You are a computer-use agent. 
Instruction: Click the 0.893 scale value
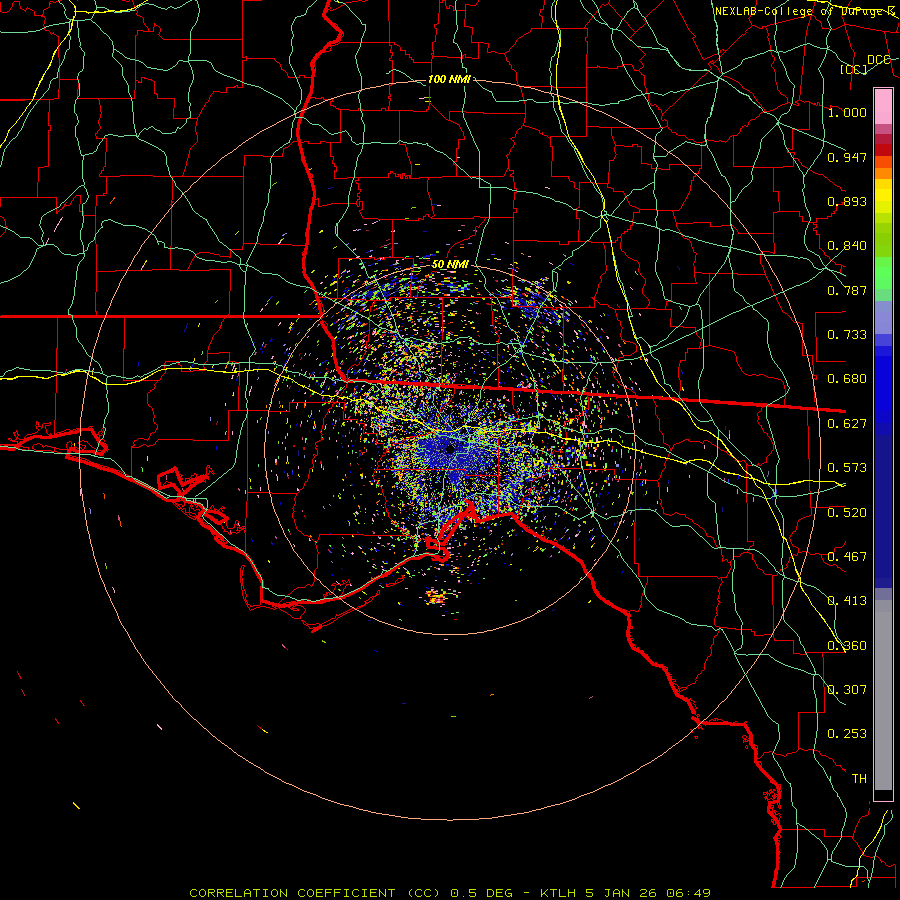coord(847,201)
